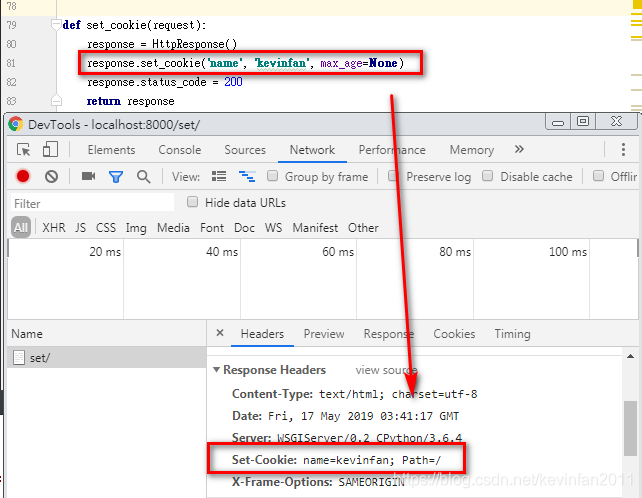Stop recording network log with red button
The height and width of the screenshot is (498, 642).
point(23,176)
